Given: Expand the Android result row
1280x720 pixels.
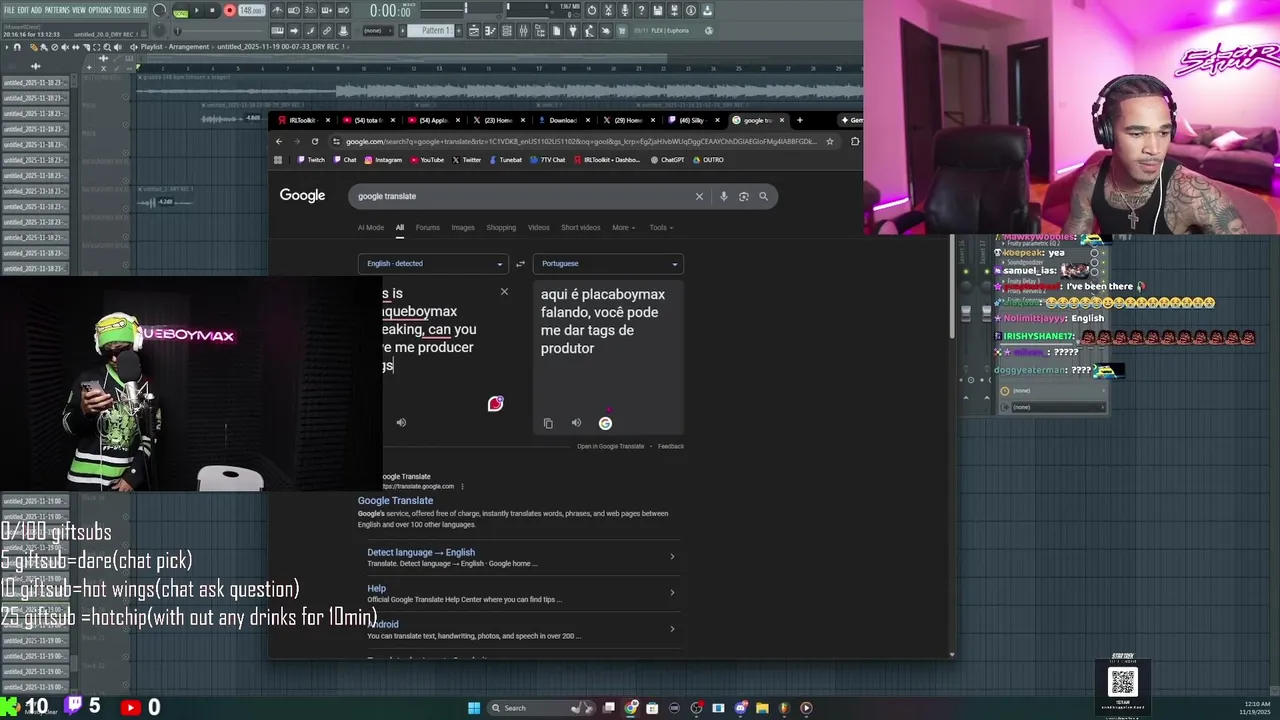Looking at the screenshot, I should 520,629.
